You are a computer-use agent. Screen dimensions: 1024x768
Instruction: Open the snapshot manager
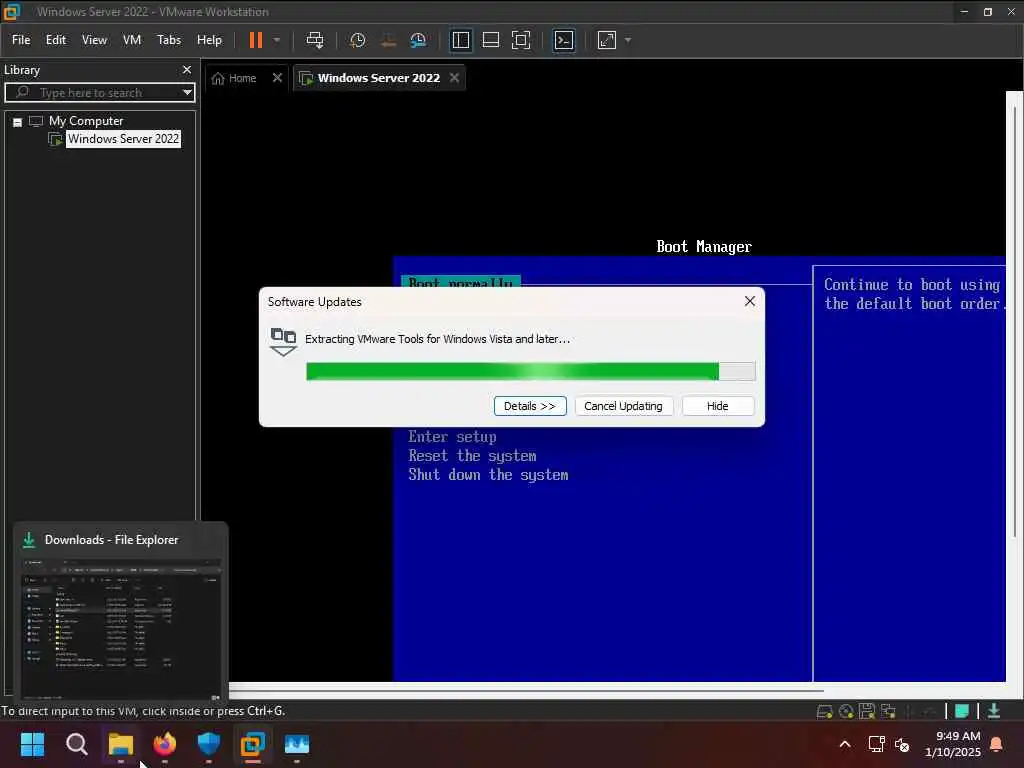pos(418,40)
